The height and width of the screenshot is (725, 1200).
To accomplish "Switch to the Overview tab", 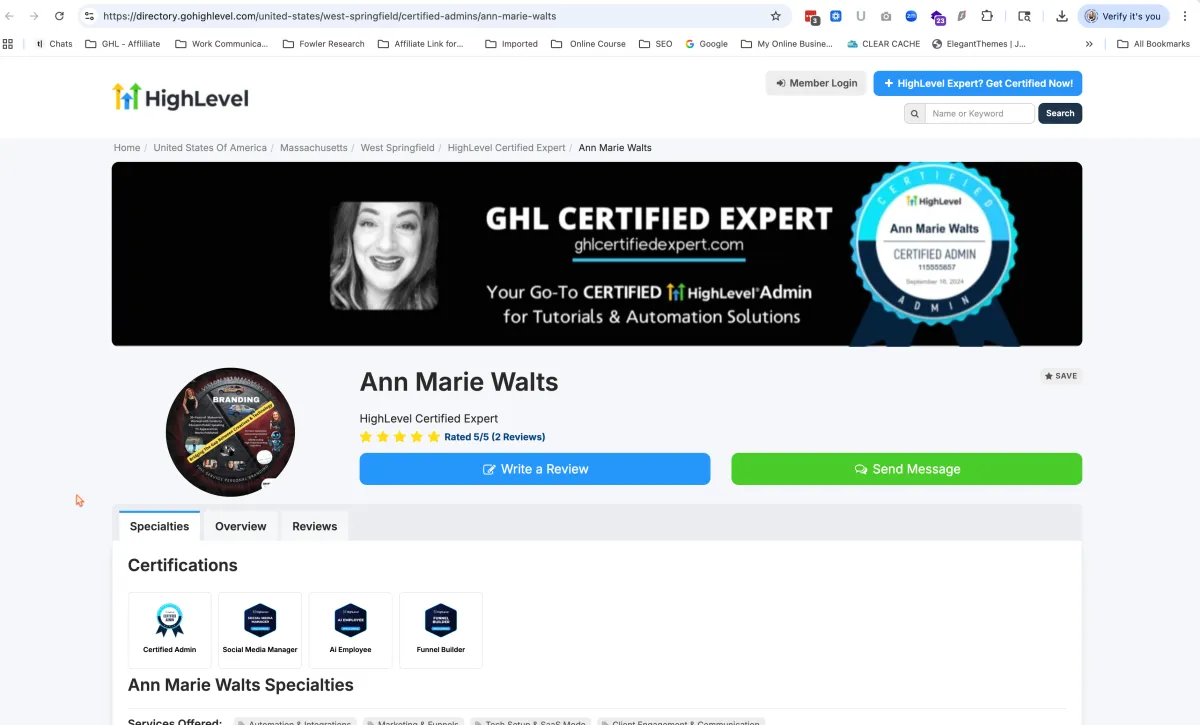I will pyautogui.click(x=241, y=526).
